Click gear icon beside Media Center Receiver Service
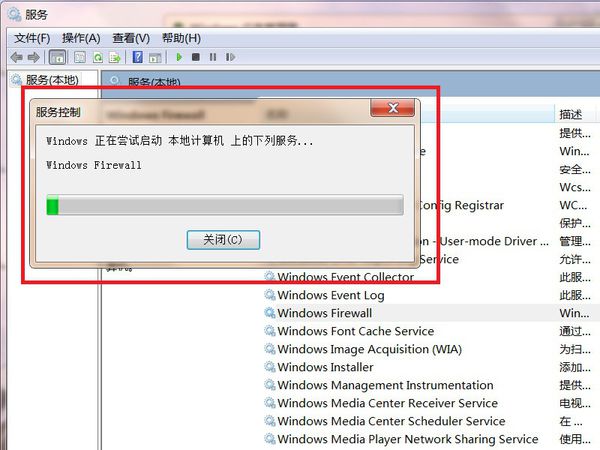Viewport: 600px width, 450px height. [x=270, y=403]
